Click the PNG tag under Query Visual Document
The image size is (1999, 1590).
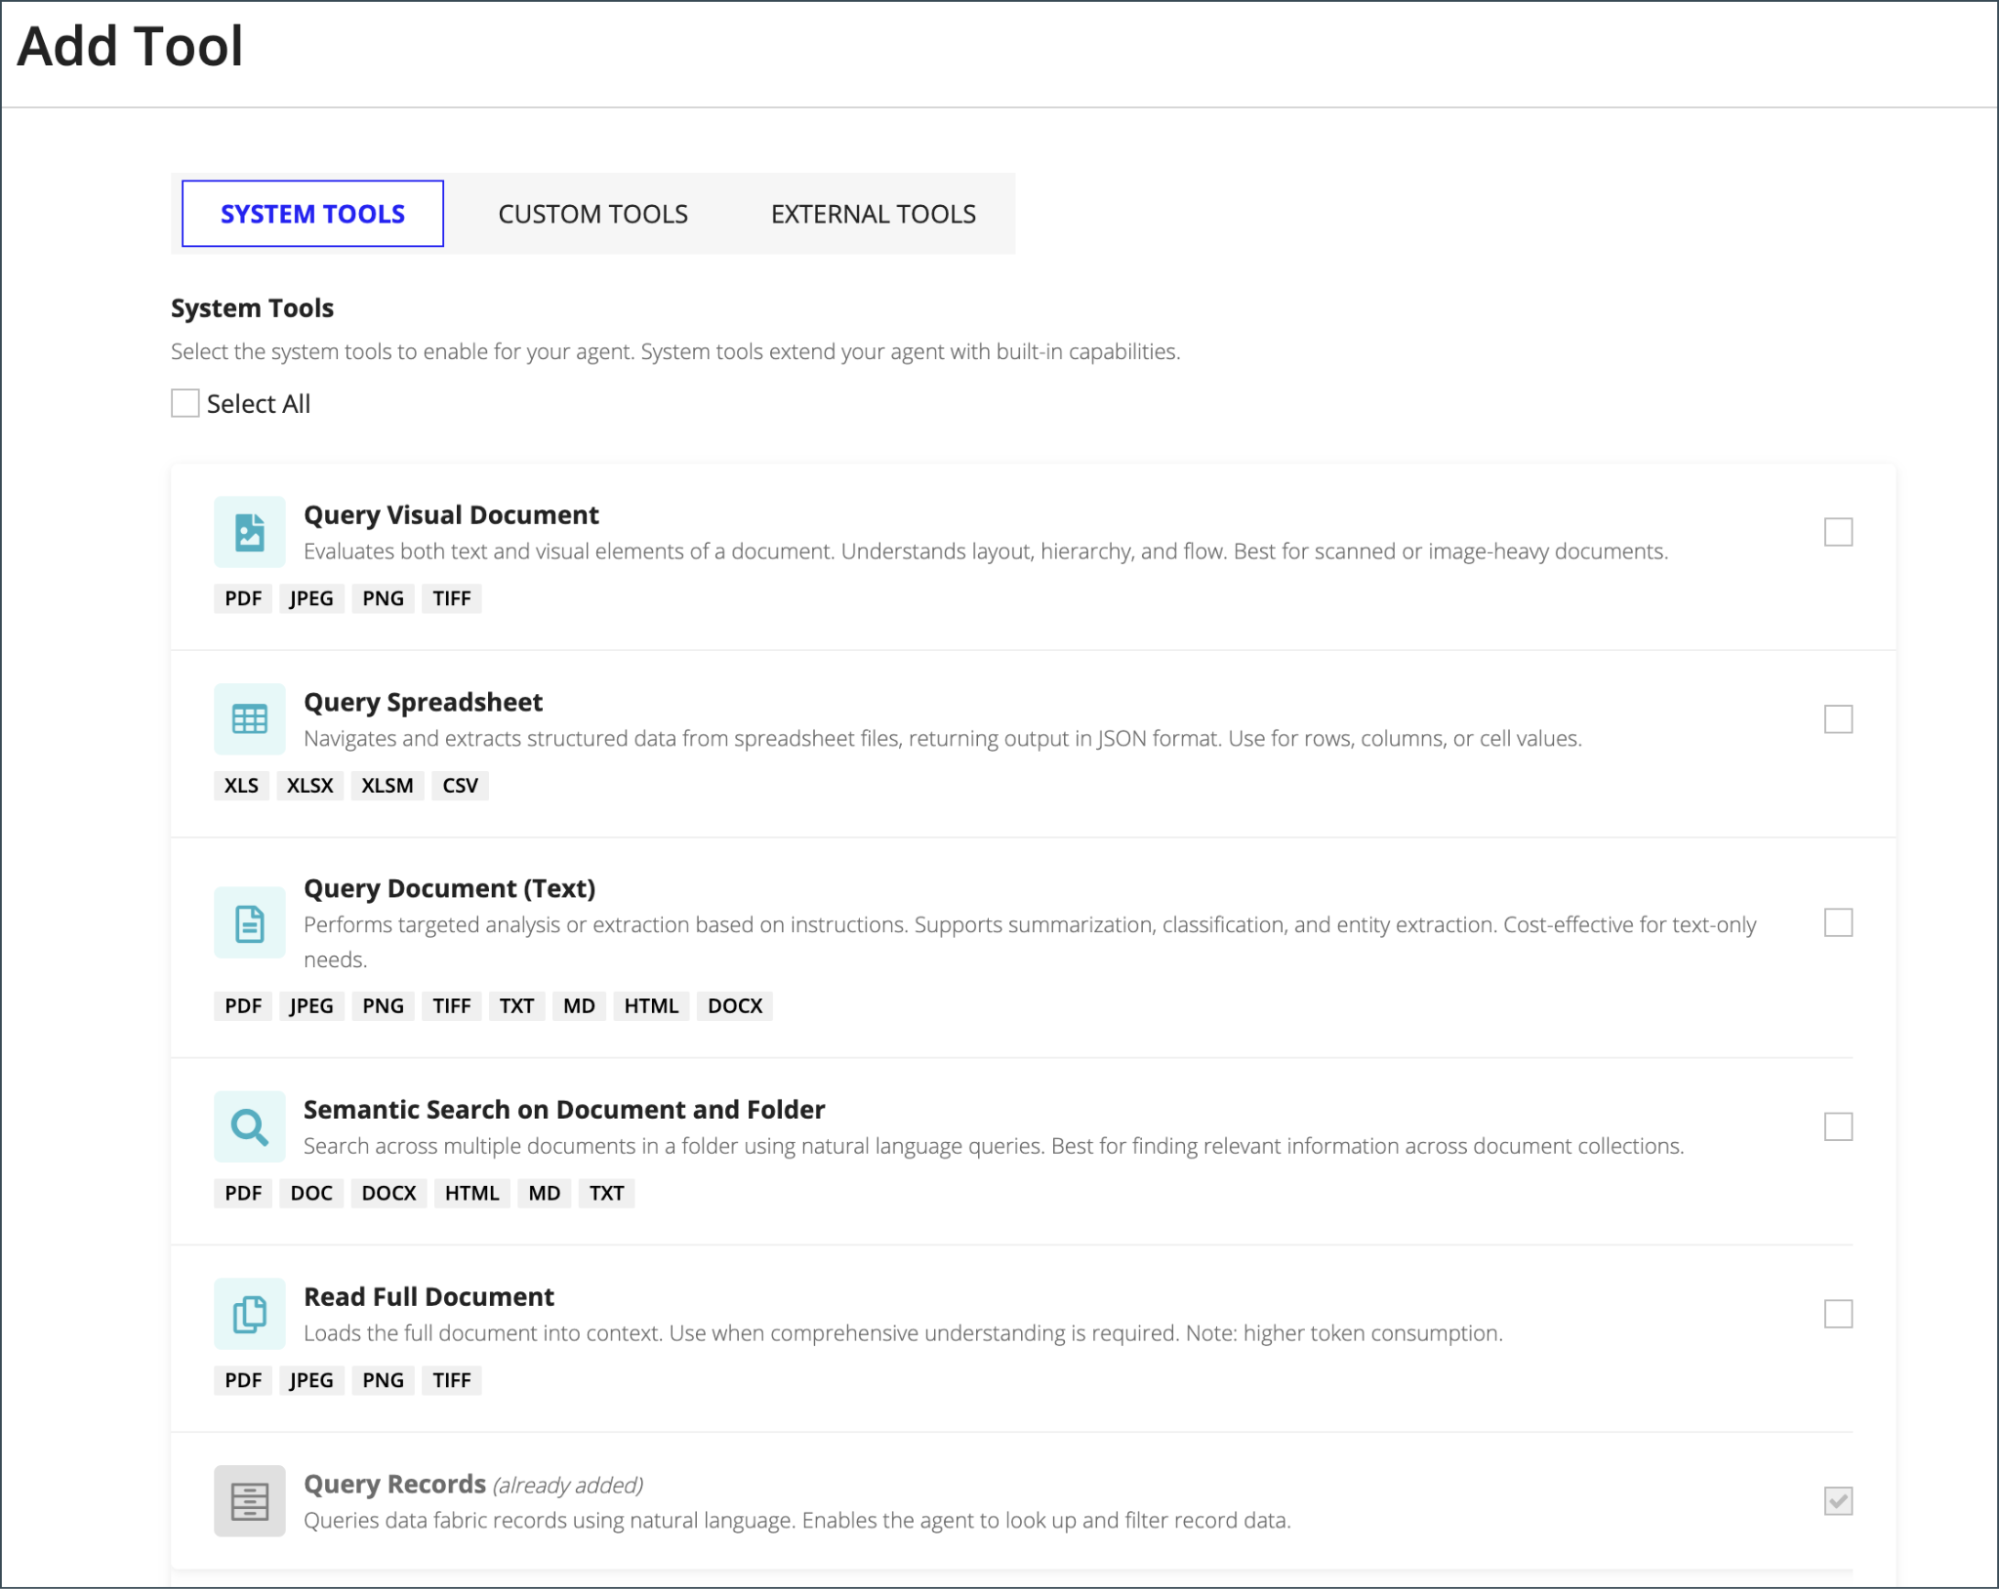pos(383,599)
